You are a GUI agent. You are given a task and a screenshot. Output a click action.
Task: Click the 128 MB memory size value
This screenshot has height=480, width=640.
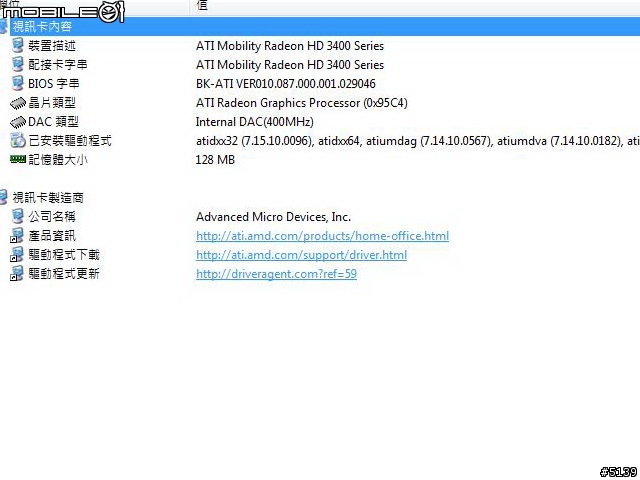(x=215, y=160)
